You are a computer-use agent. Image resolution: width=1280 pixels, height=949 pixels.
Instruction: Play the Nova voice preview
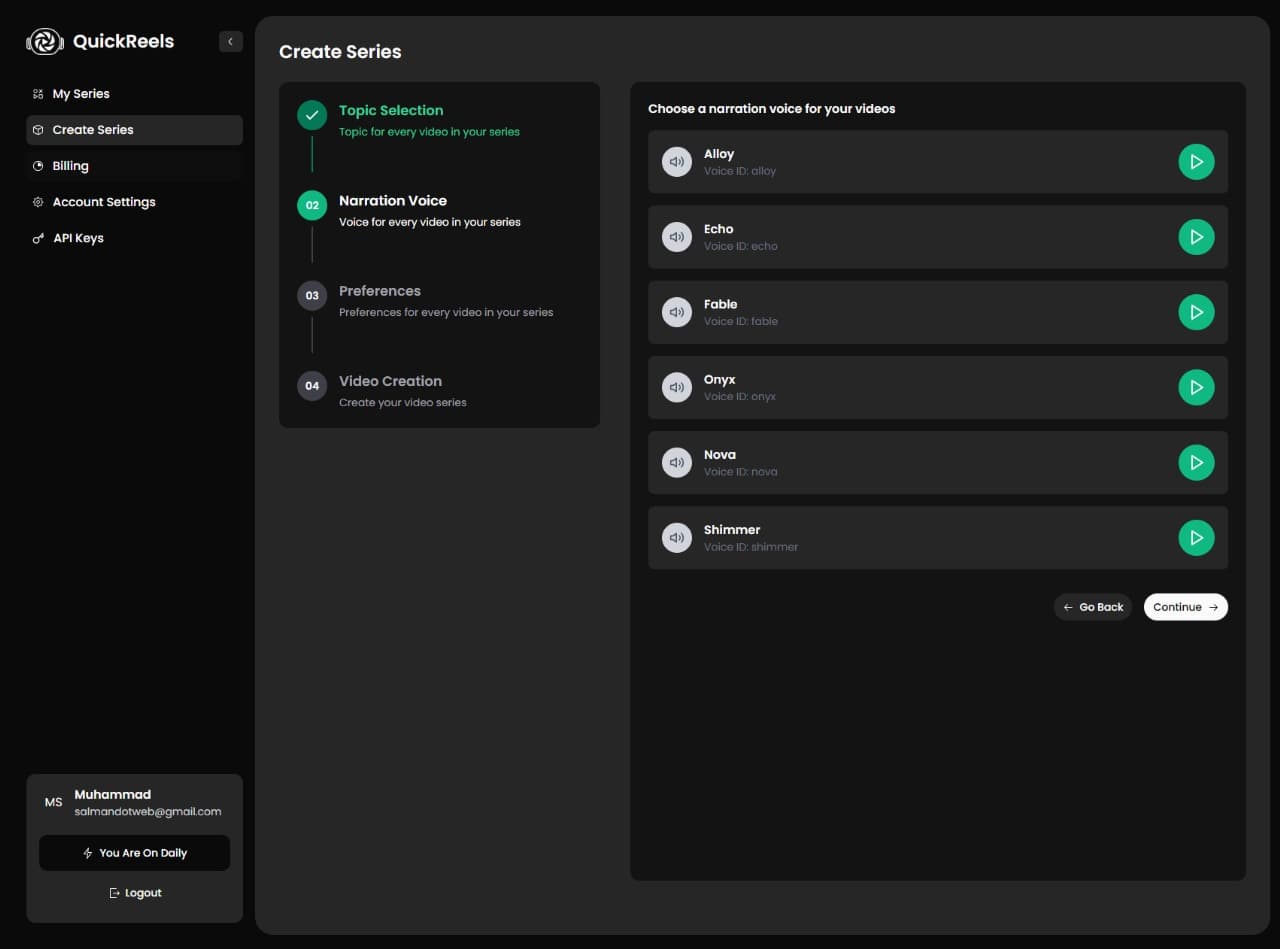pyautogui.click(x=1196, y=462)
